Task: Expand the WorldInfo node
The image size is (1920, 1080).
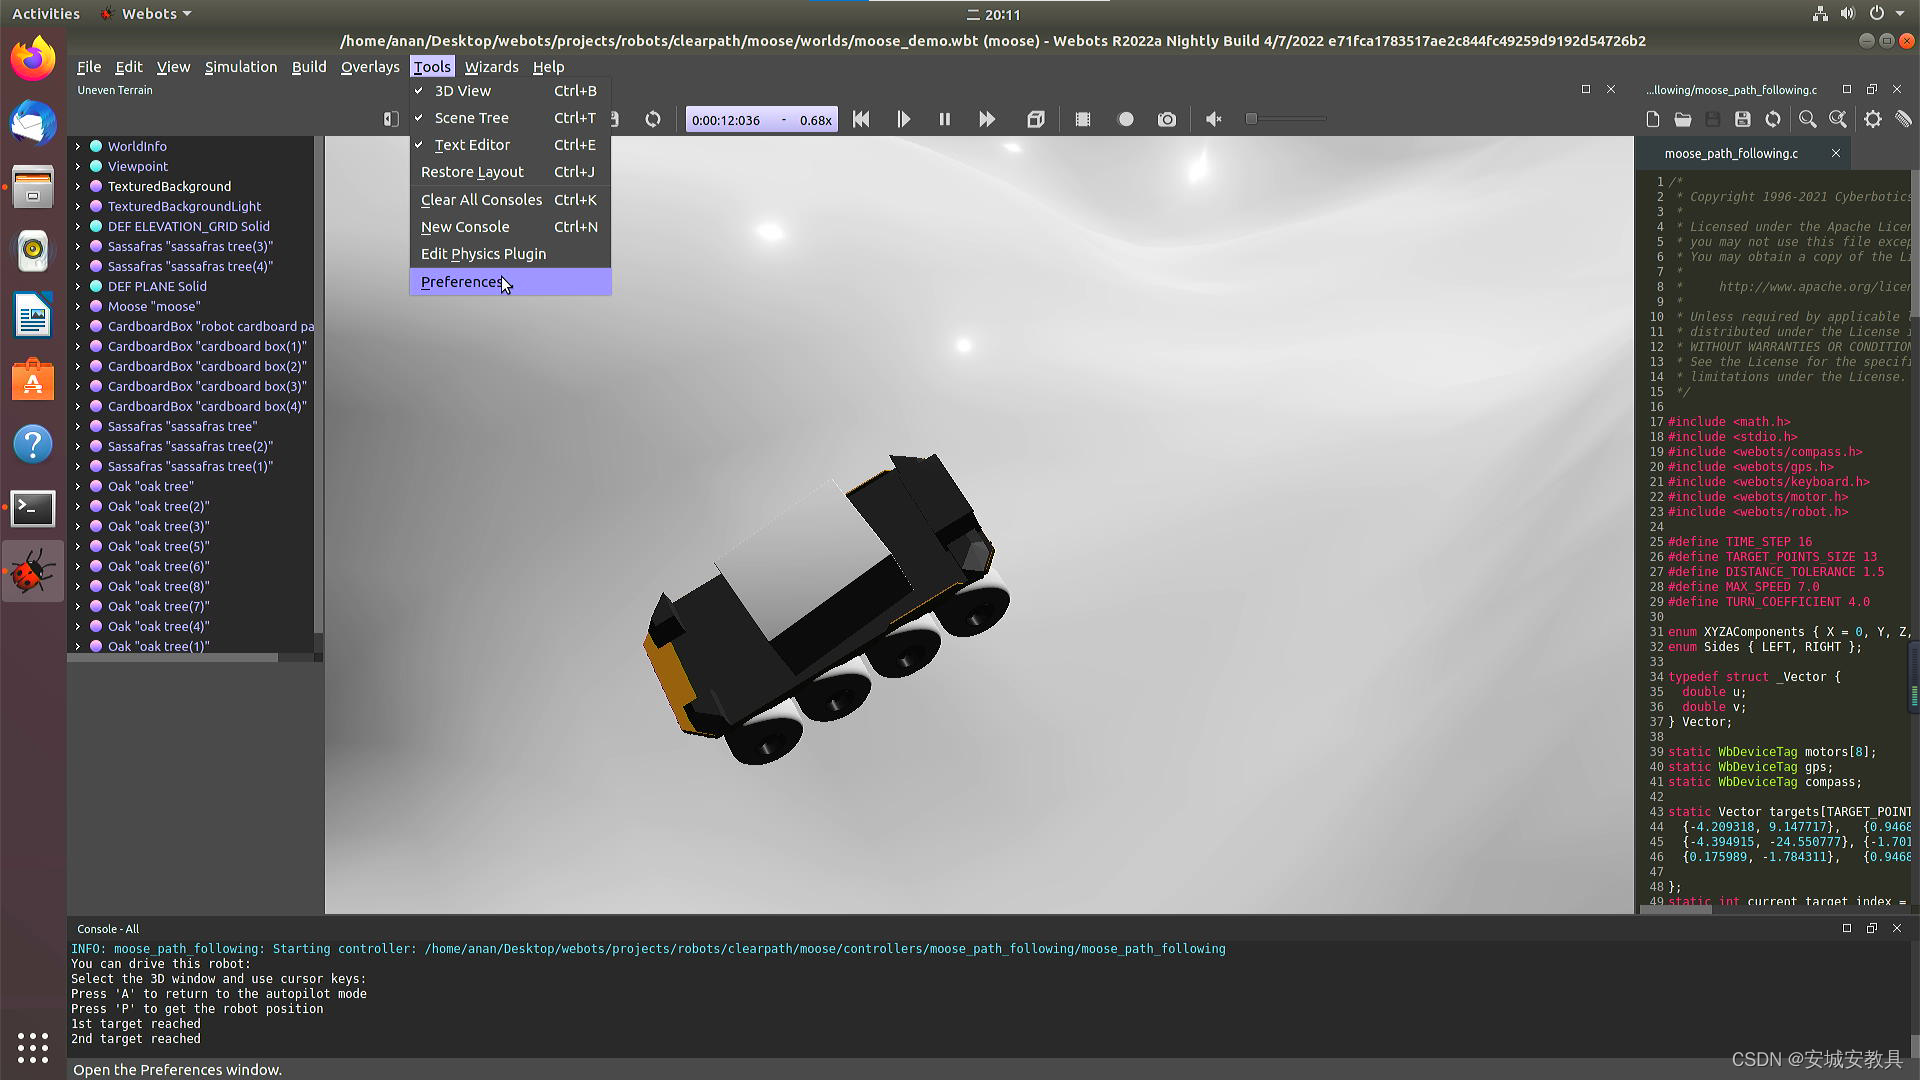Action: point(78,146)
